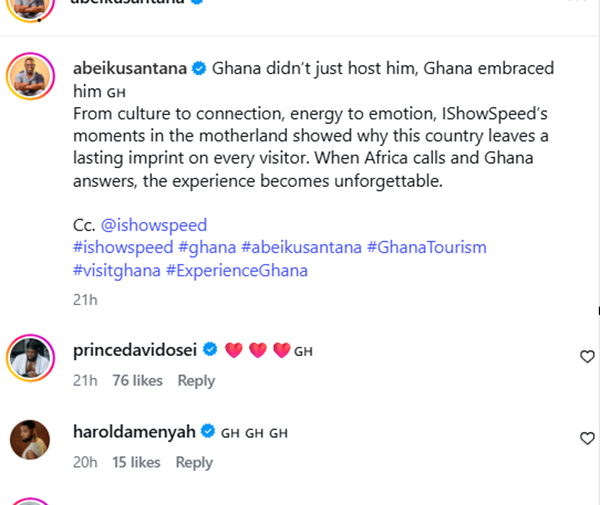The width and height of the screenshot is (600, 505).
Task: Click the verified badge next to princedavidosei
Action: click(211, 350)
